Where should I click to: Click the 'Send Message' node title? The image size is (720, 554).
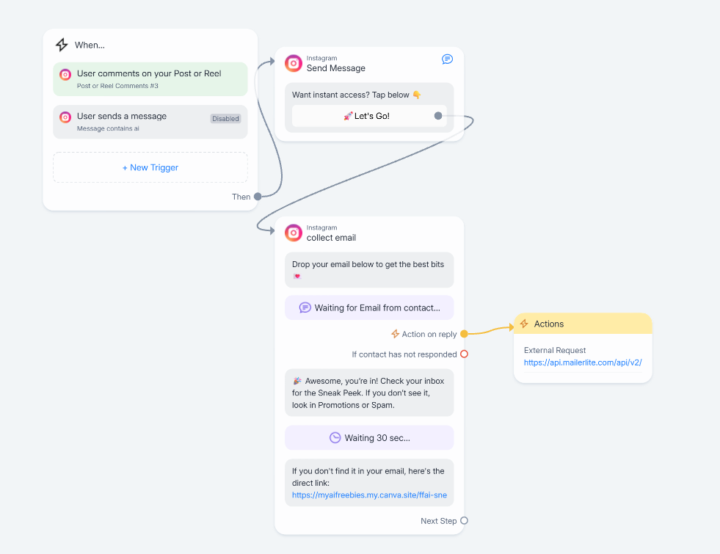coord(336,68)
